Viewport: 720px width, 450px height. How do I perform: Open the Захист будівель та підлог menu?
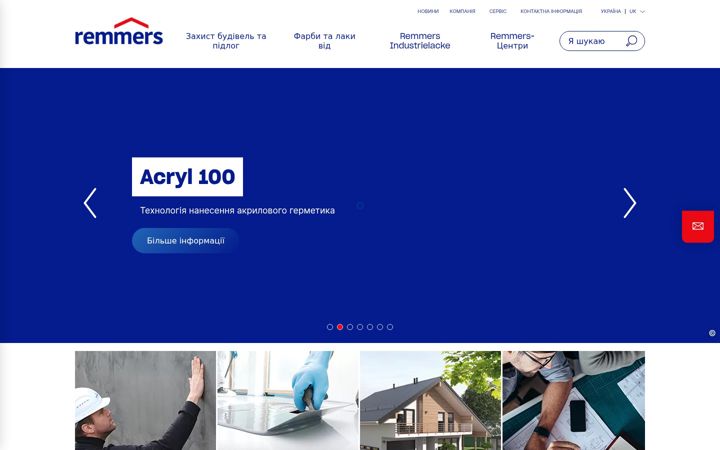point(226,41)
